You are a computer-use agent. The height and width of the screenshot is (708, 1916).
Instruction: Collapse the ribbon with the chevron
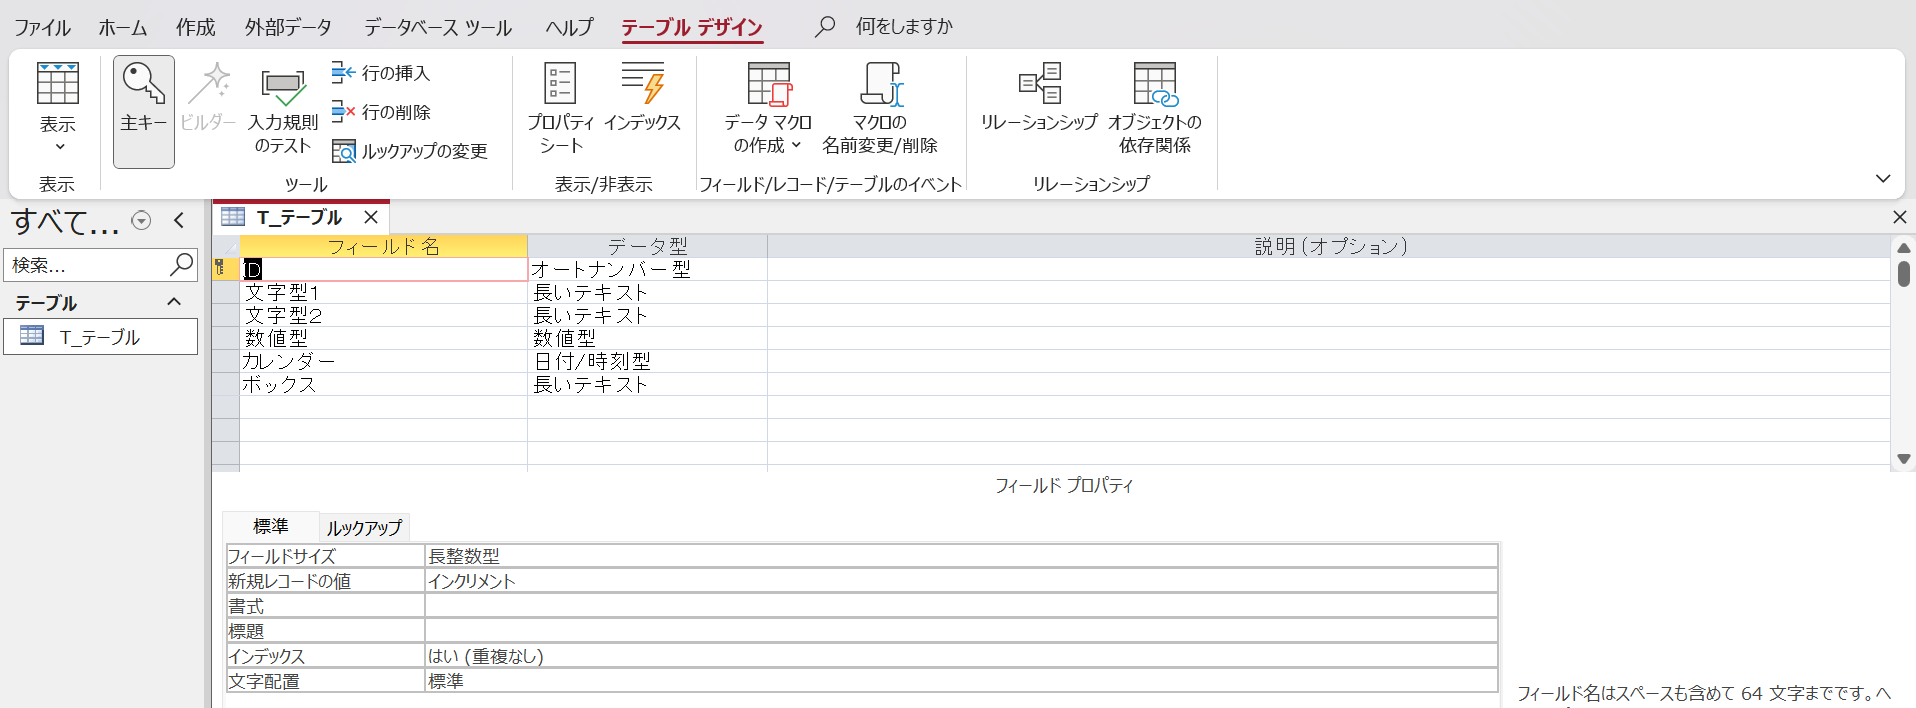point(1883,179)
